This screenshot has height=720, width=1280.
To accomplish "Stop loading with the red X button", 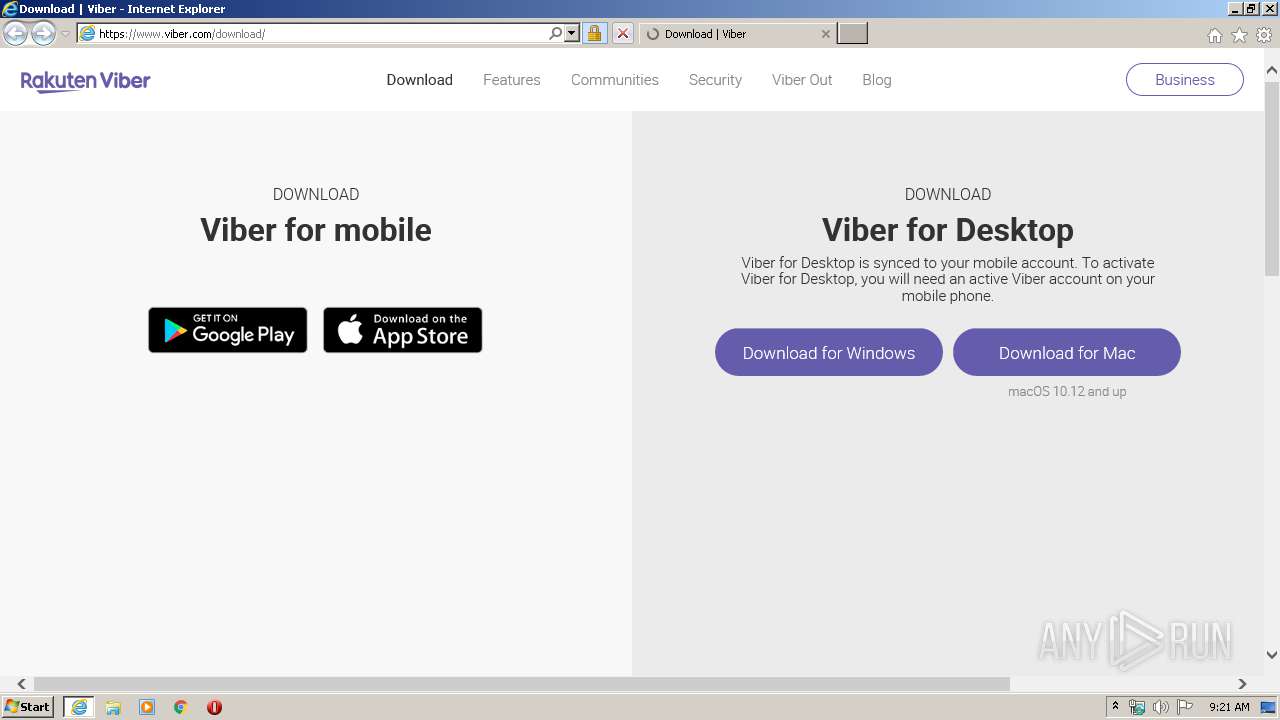I will point(622,34).
